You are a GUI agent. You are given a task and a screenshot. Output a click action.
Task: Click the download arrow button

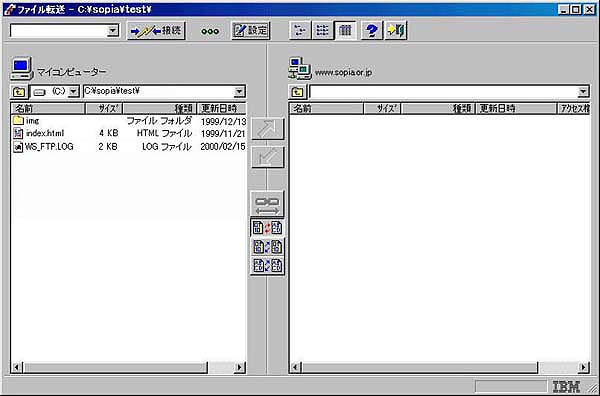tap(267, 157)
